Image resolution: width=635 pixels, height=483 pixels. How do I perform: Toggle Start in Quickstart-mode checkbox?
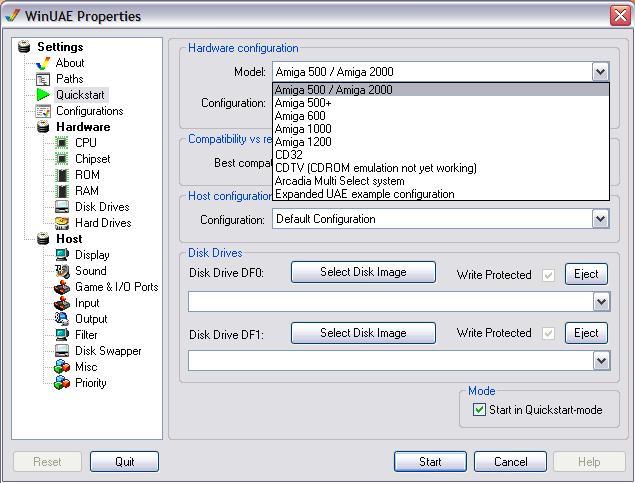tap(479, 410)
